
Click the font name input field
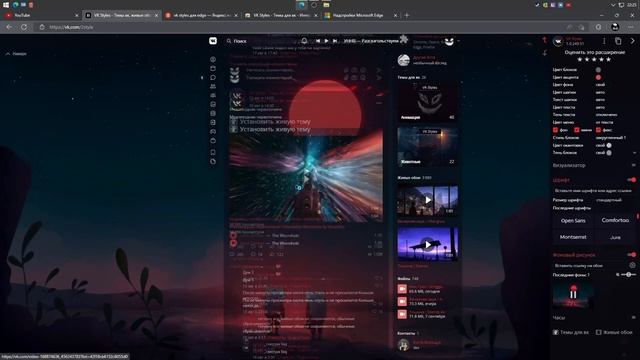point(594,191)
